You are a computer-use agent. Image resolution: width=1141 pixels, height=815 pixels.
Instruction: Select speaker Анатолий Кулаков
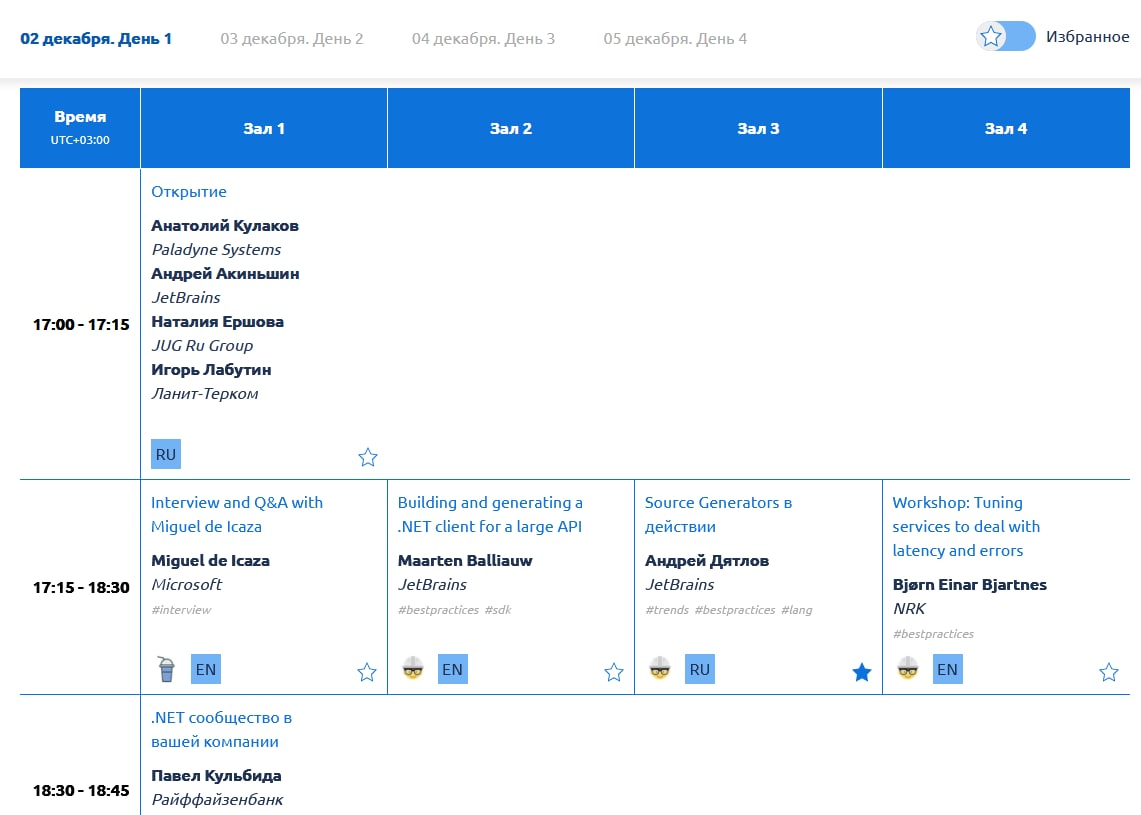pos(225,226)
